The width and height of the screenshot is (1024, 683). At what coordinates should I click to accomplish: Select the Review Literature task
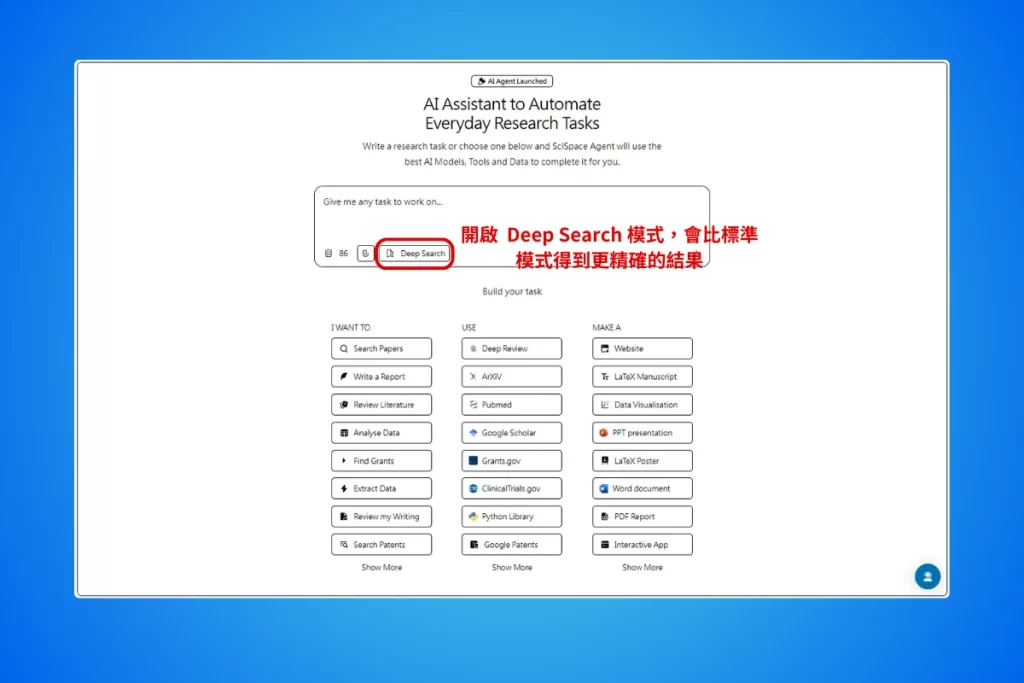[381, 405]
